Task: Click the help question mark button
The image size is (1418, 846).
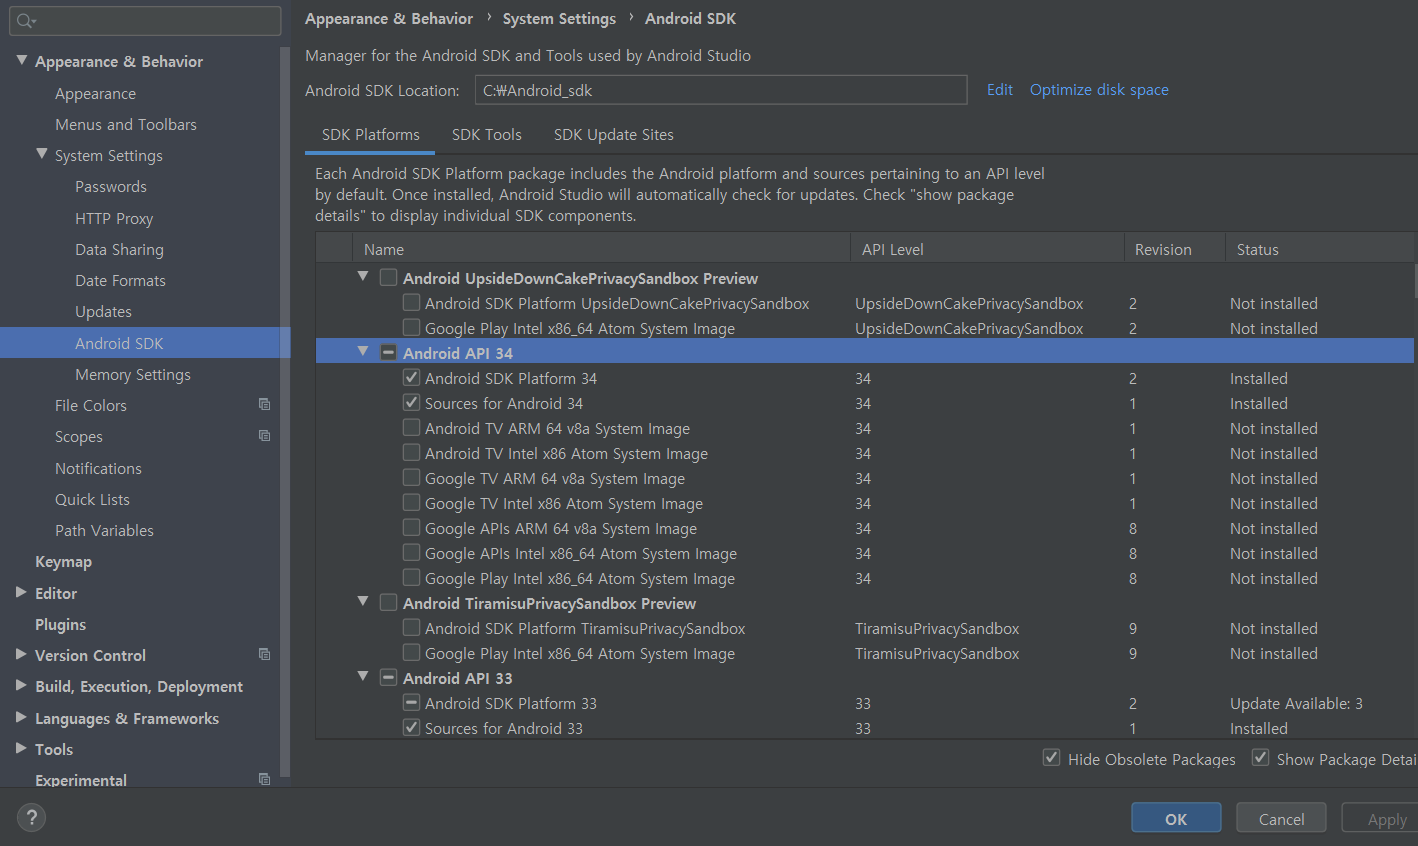Action: [x=31, y=817]
